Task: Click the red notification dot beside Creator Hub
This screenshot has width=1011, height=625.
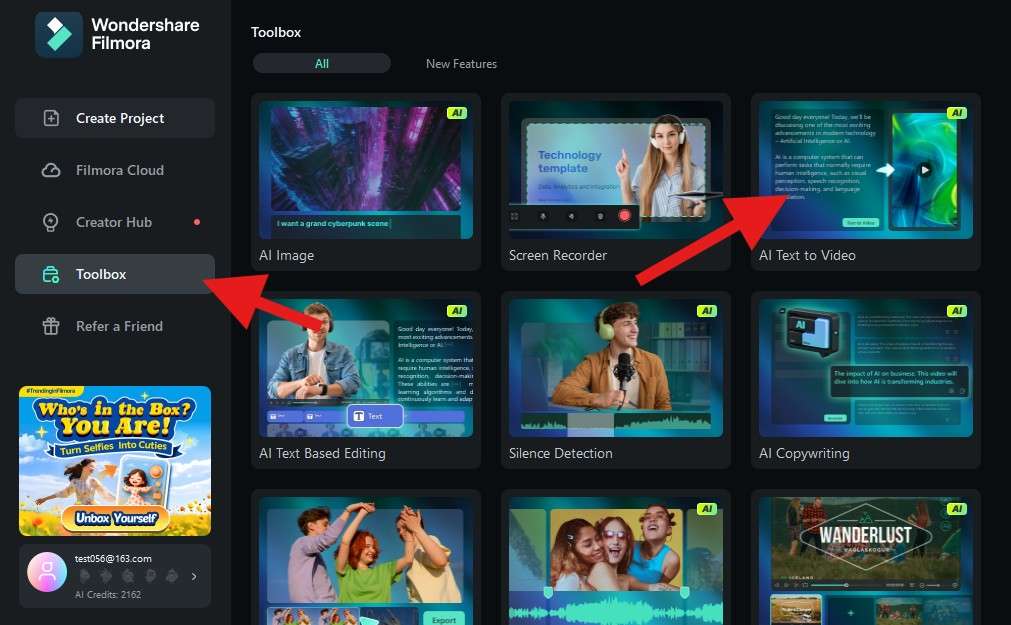Action: coord(197,222)
